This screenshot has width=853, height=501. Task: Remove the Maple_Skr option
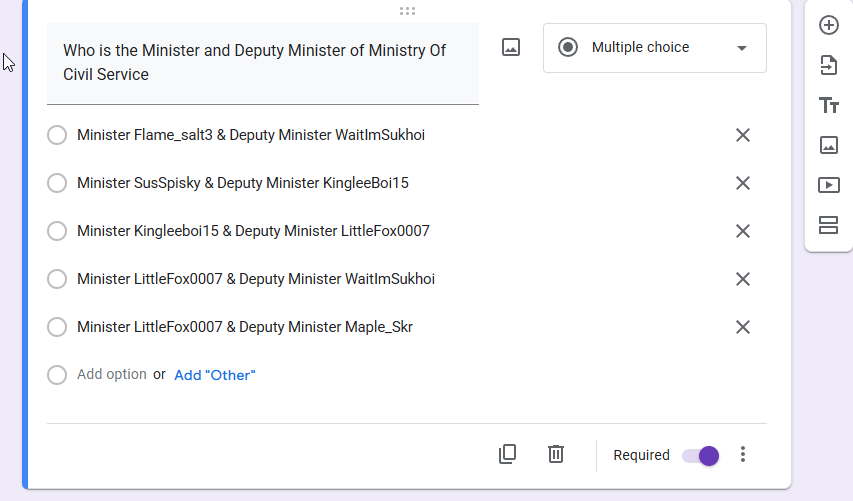click(x=743, y=327)
